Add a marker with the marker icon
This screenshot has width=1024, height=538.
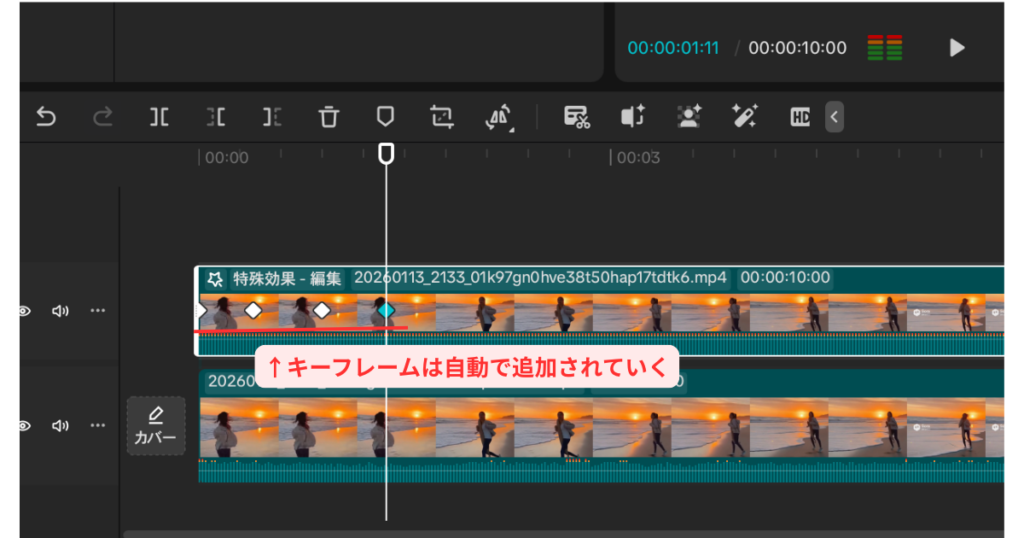click(x=385, y=117)
